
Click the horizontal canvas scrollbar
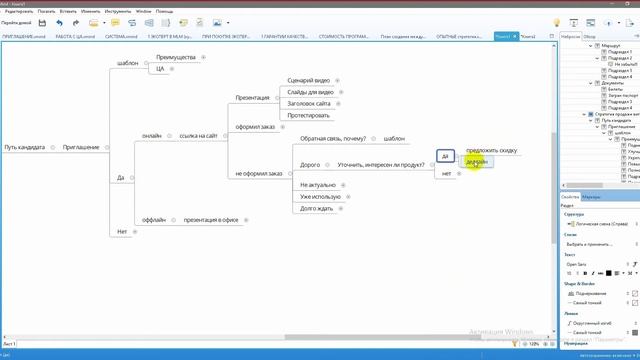coord(382,337)
